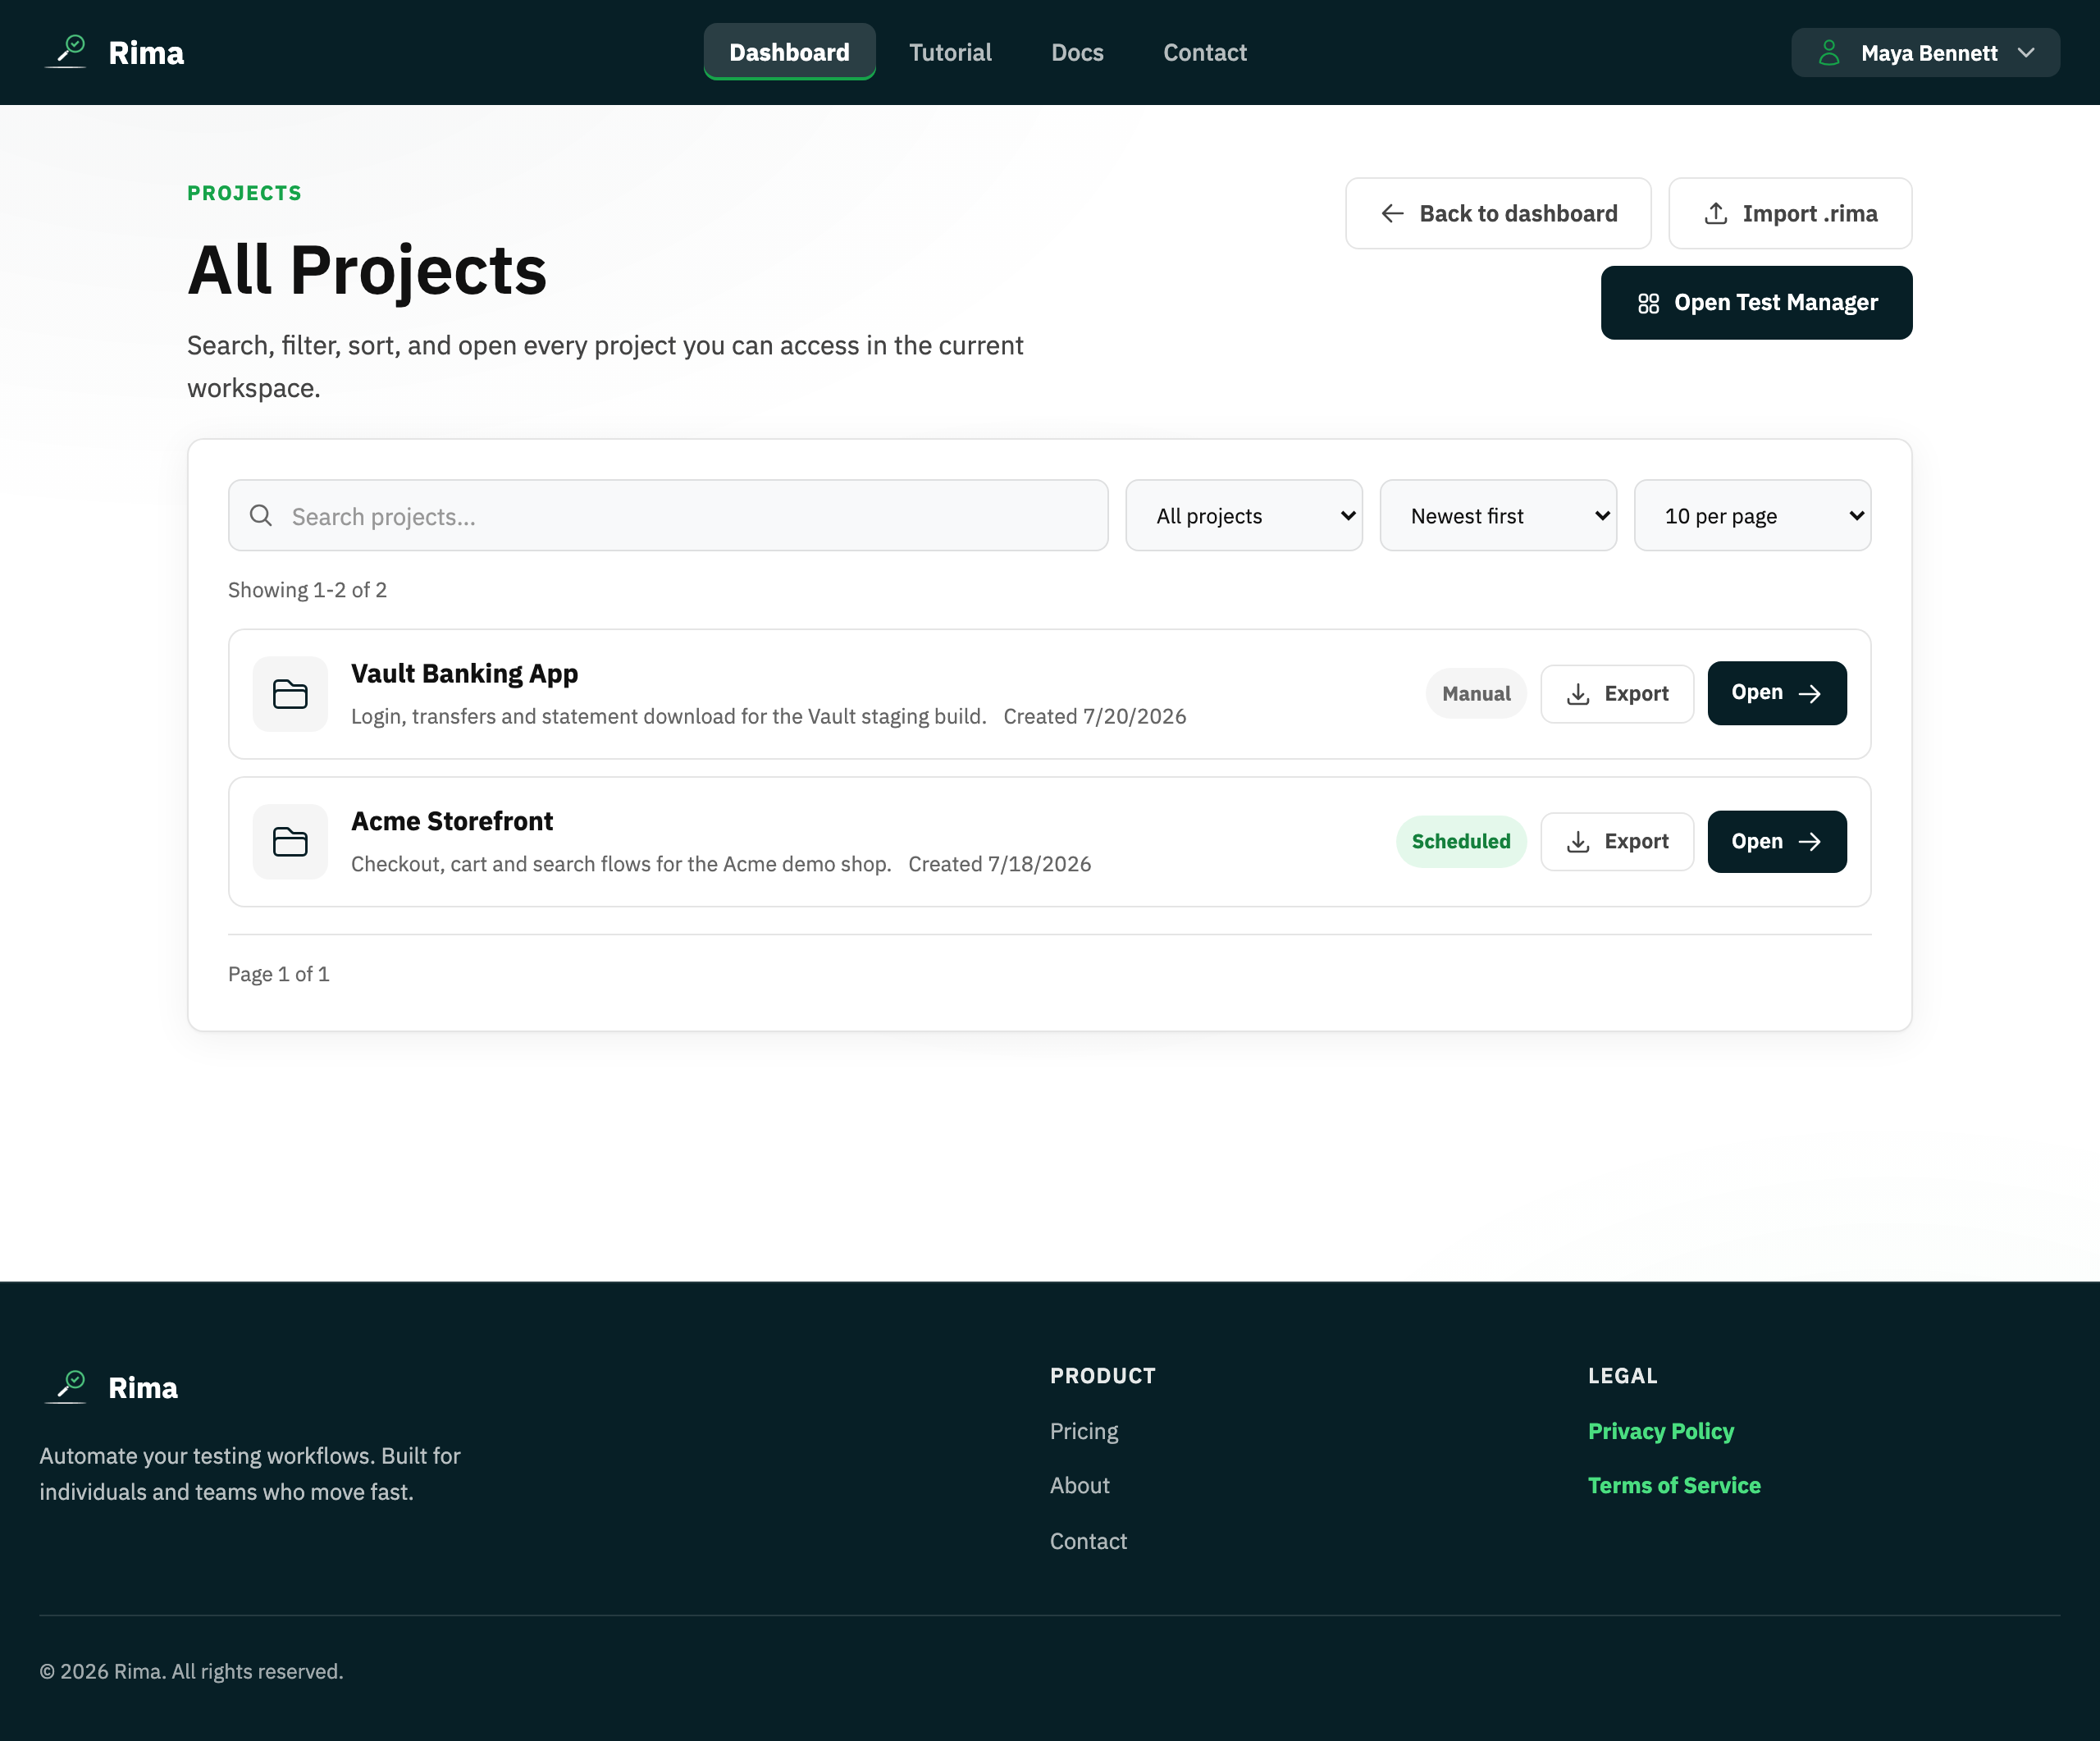Open the Acme Storefront project

click(1776, 842)
